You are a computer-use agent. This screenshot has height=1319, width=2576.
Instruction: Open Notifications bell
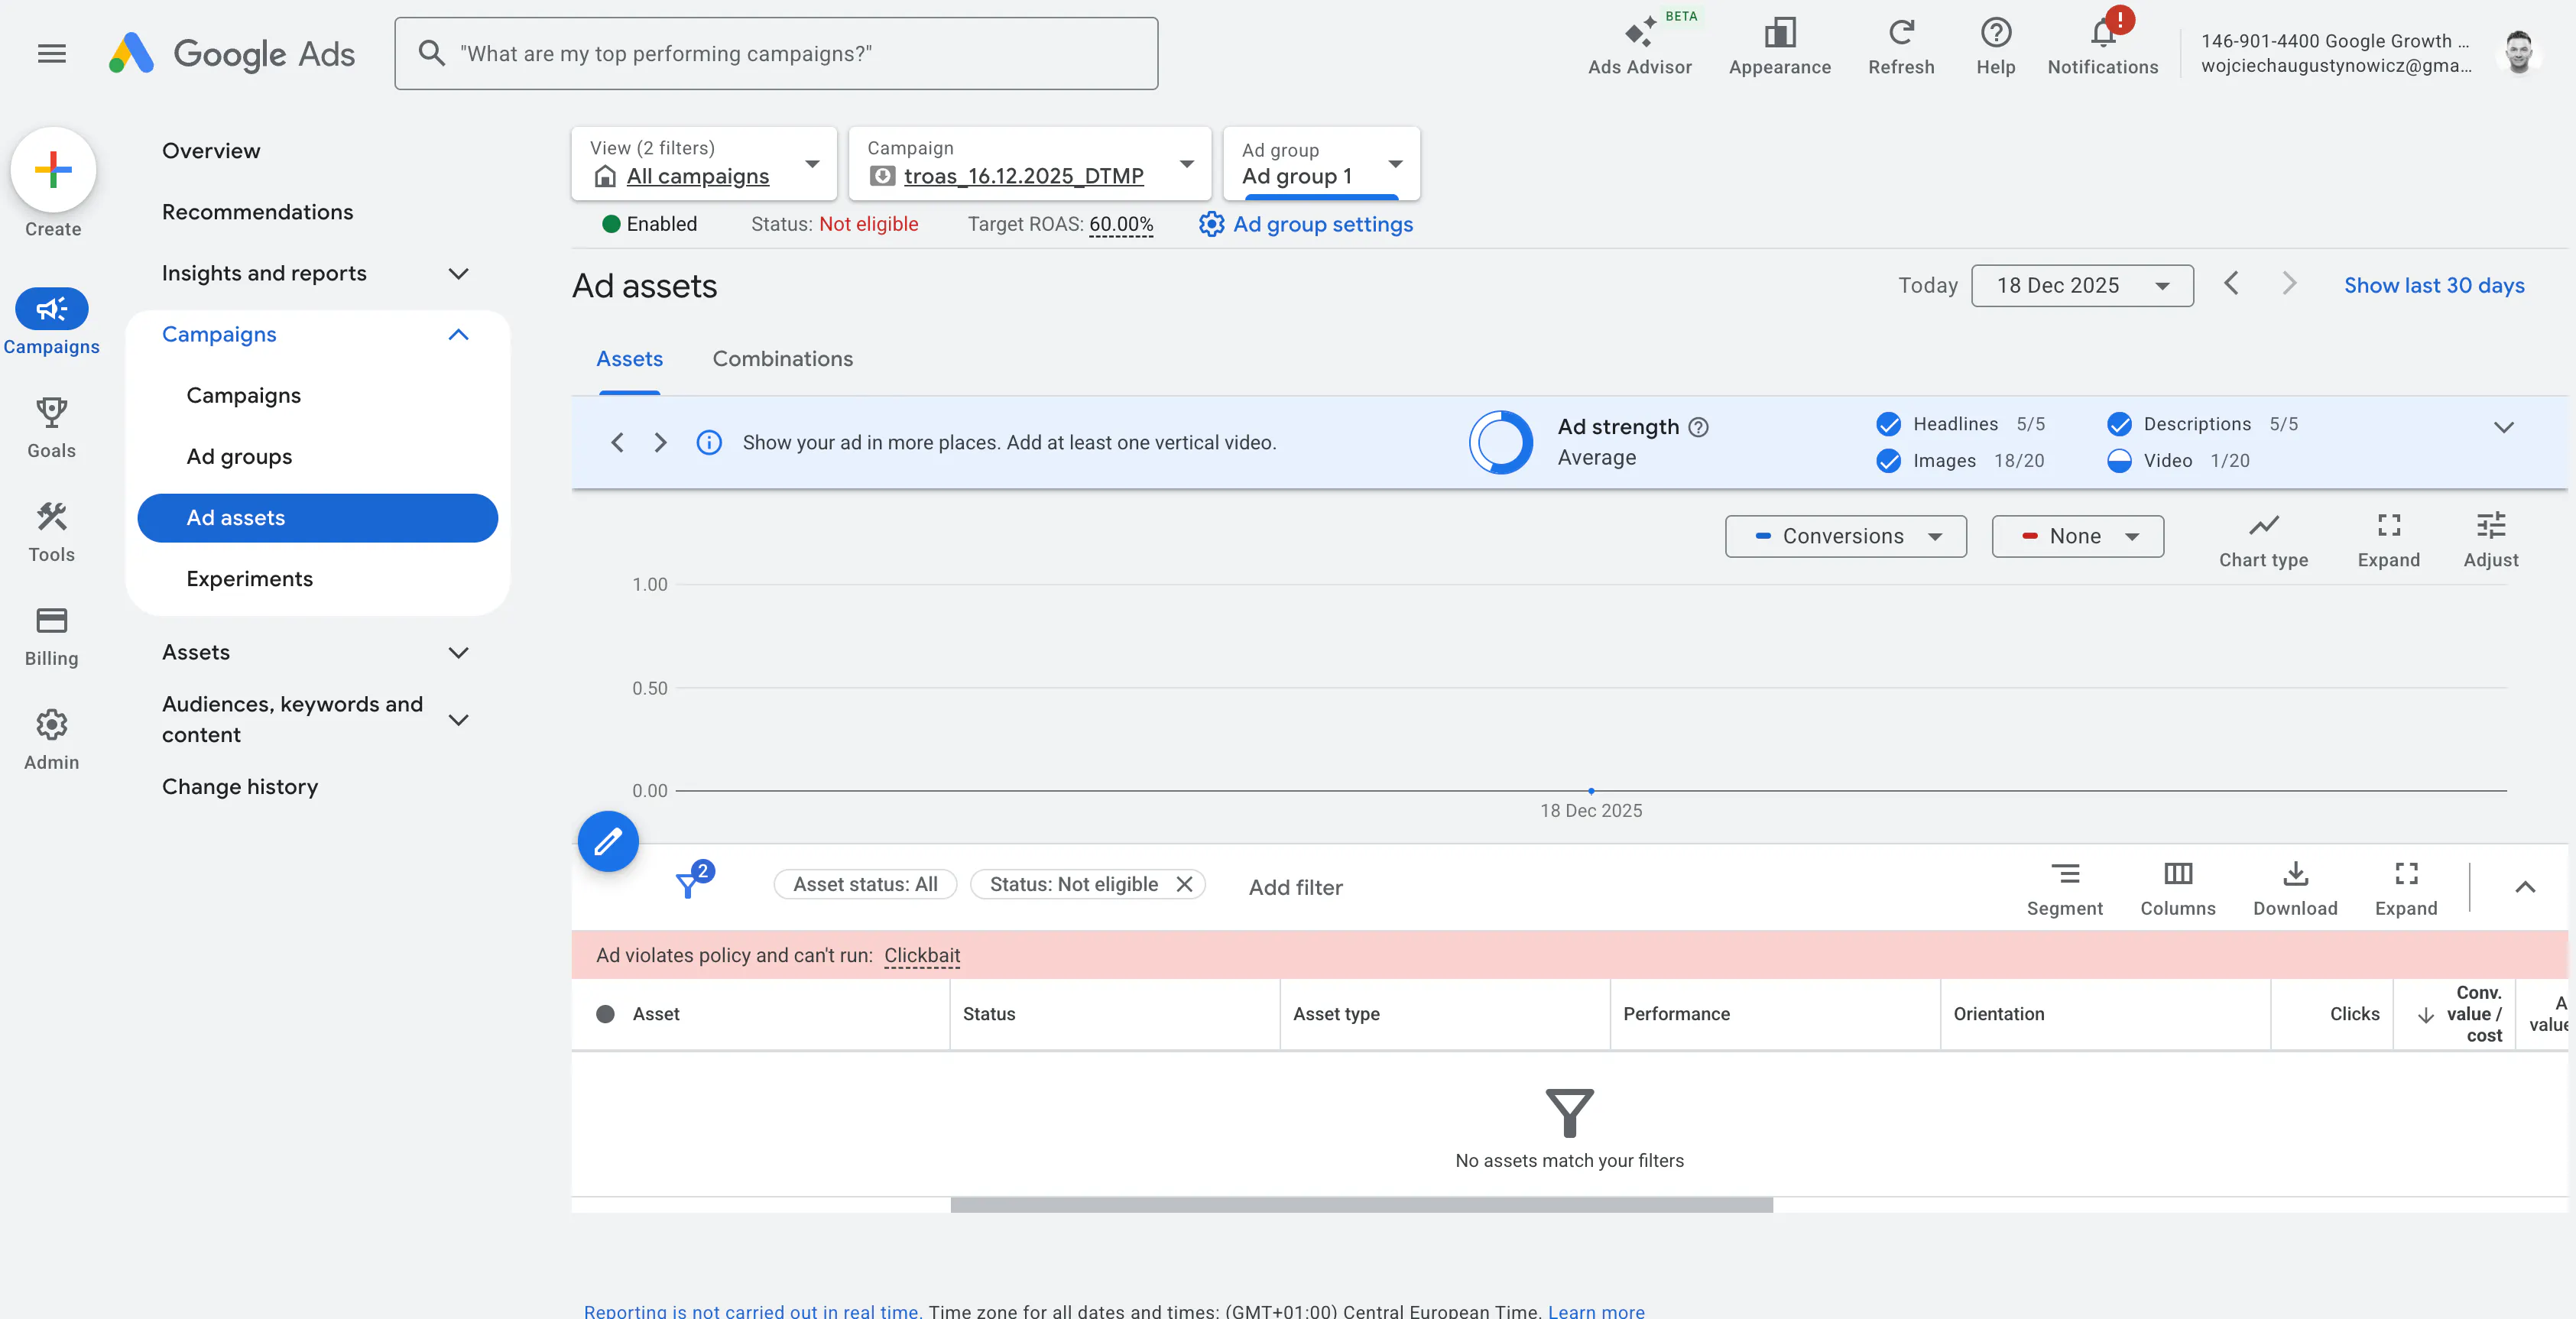[2103, 47]
